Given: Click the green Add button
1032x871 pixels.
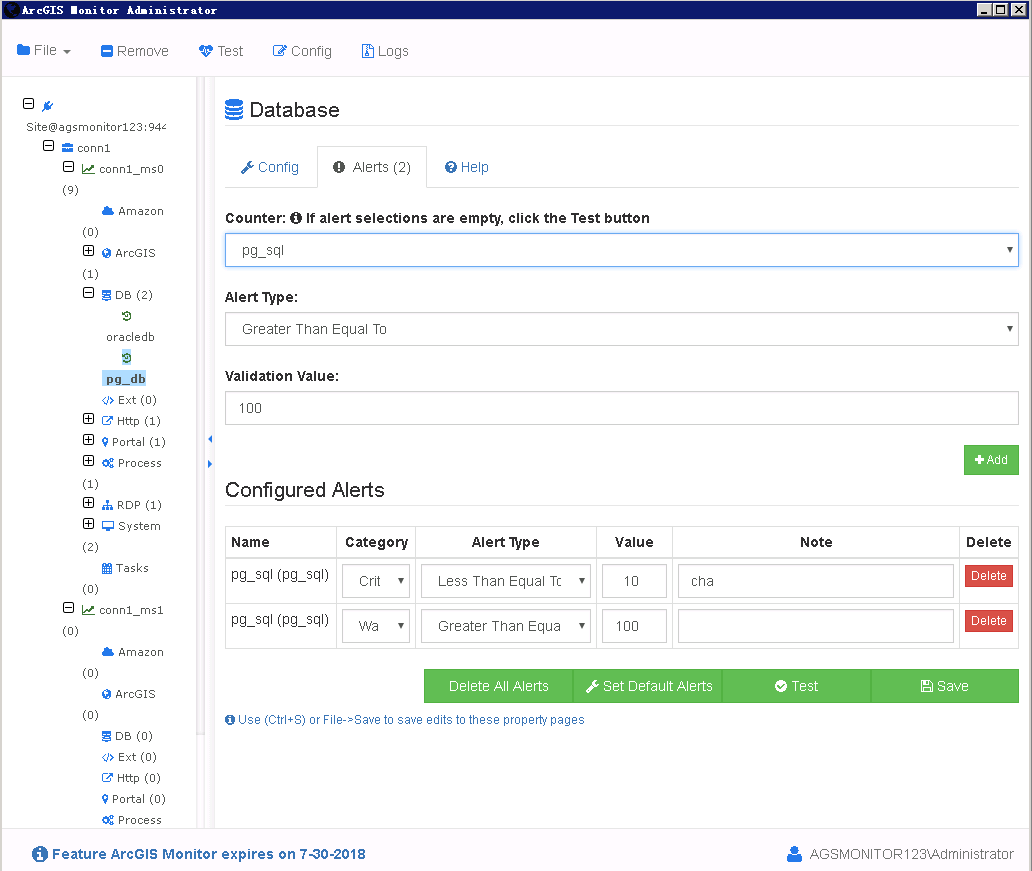Looking at the screenshot, I should [x=991, y=460].
